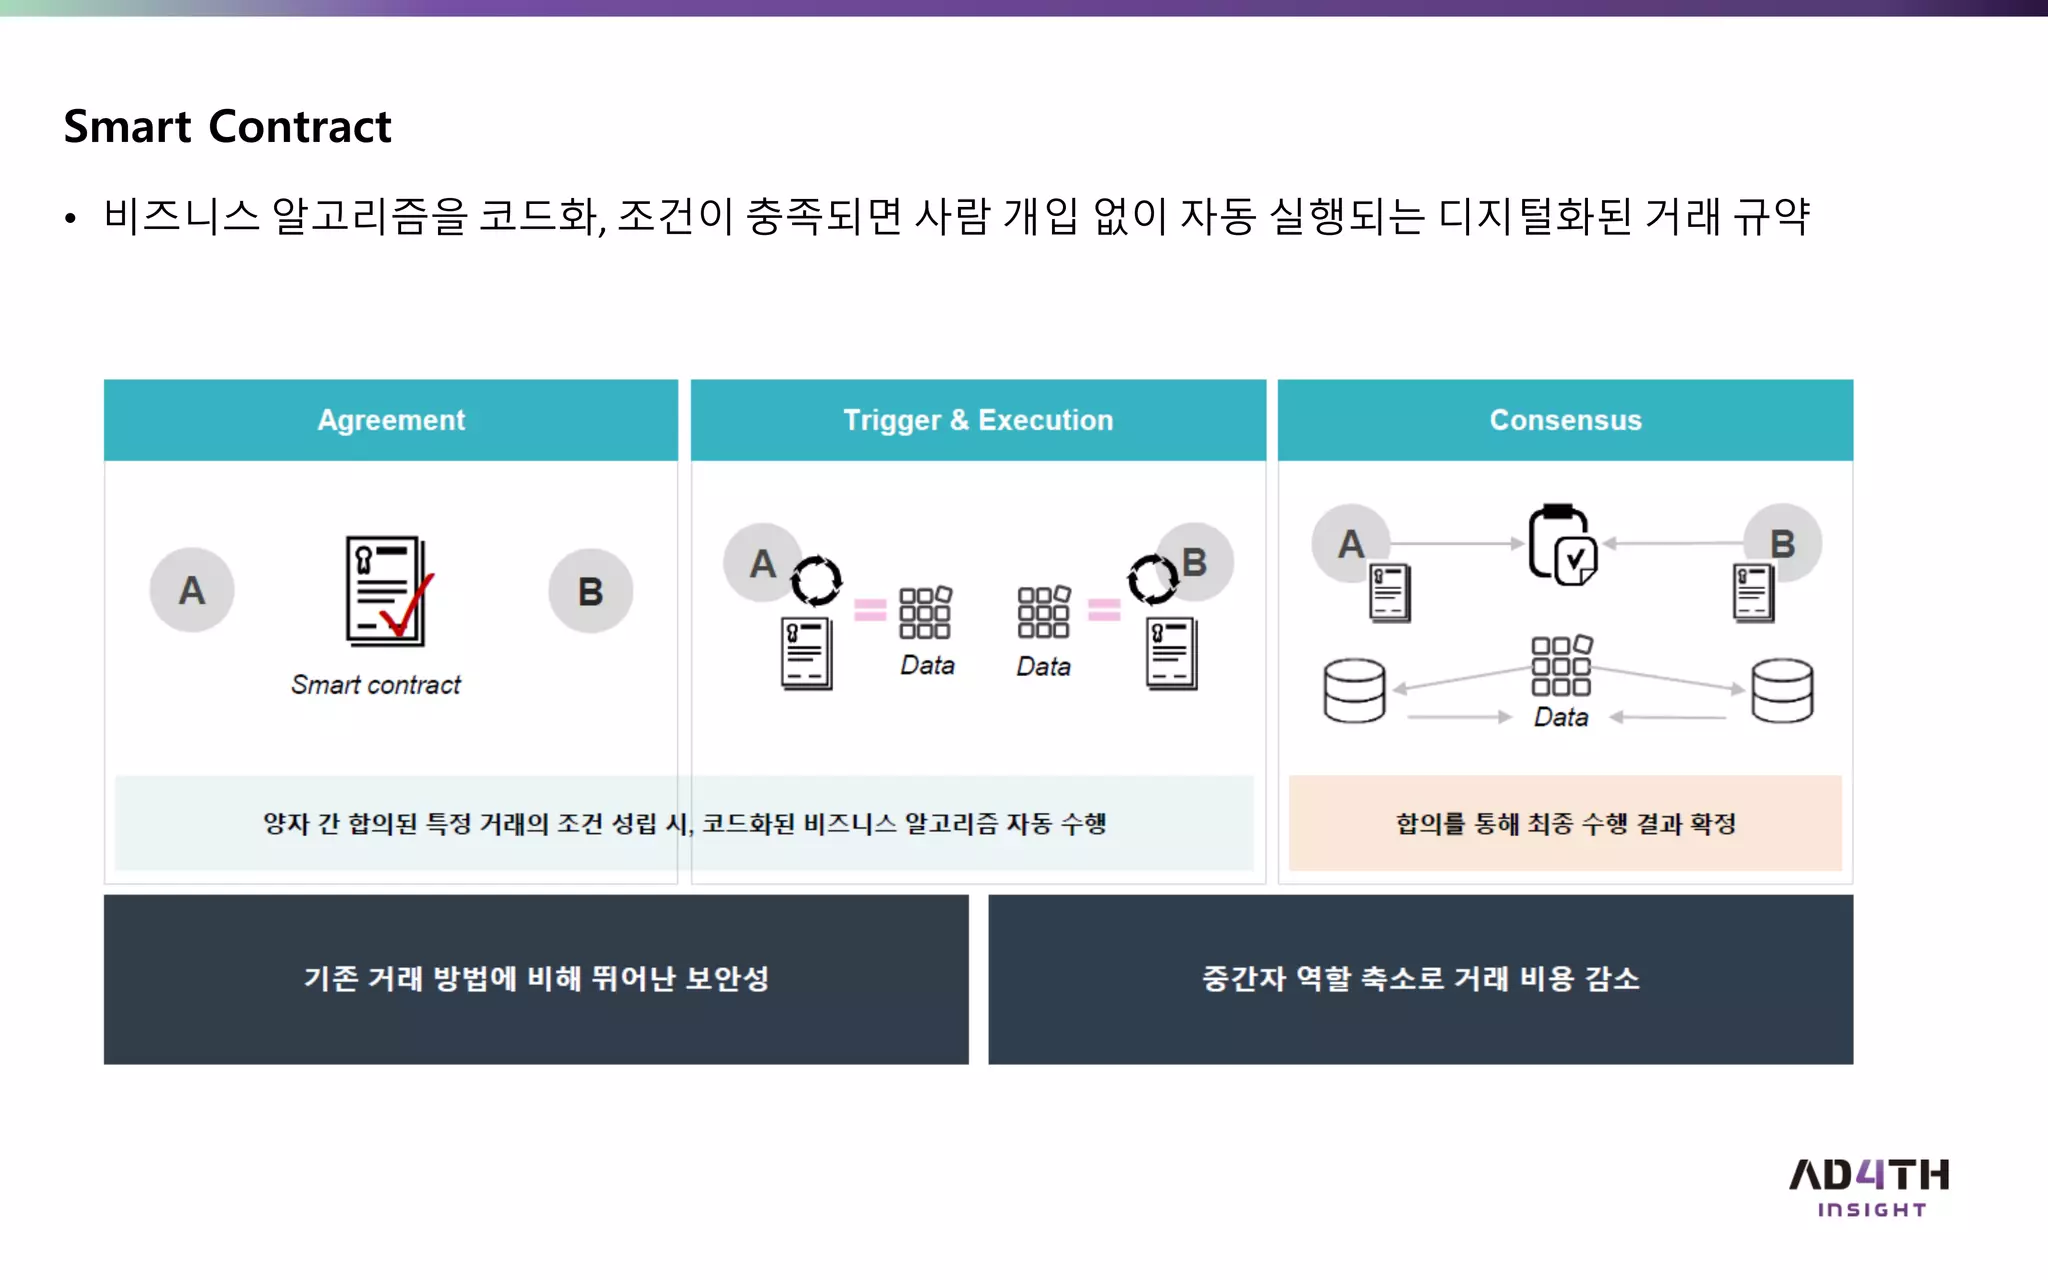Click the dark box '중간자 역할 축소로 거래 비용 감소'
The image size is (2048, 1280).
[x=1420, y=979]
